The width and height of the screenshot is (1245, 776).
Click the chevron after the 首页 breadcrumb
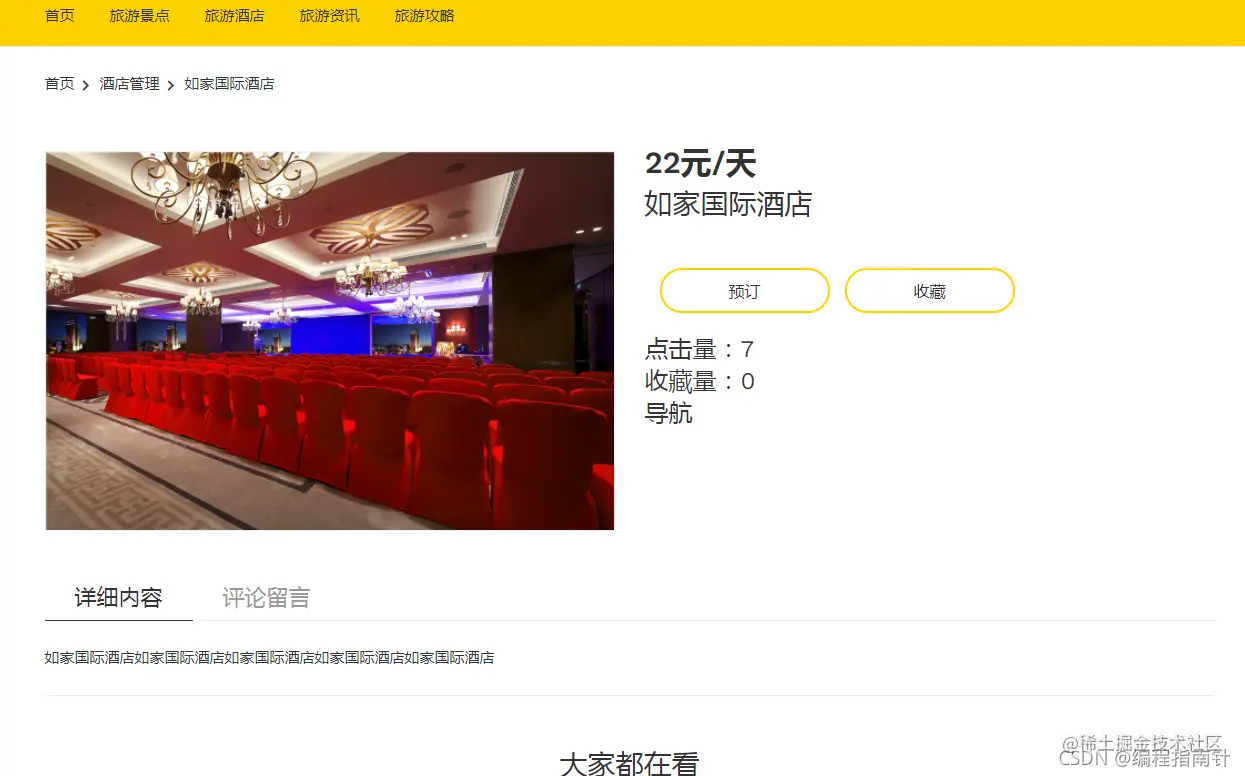pyautogui.click(x=86, y=85)
